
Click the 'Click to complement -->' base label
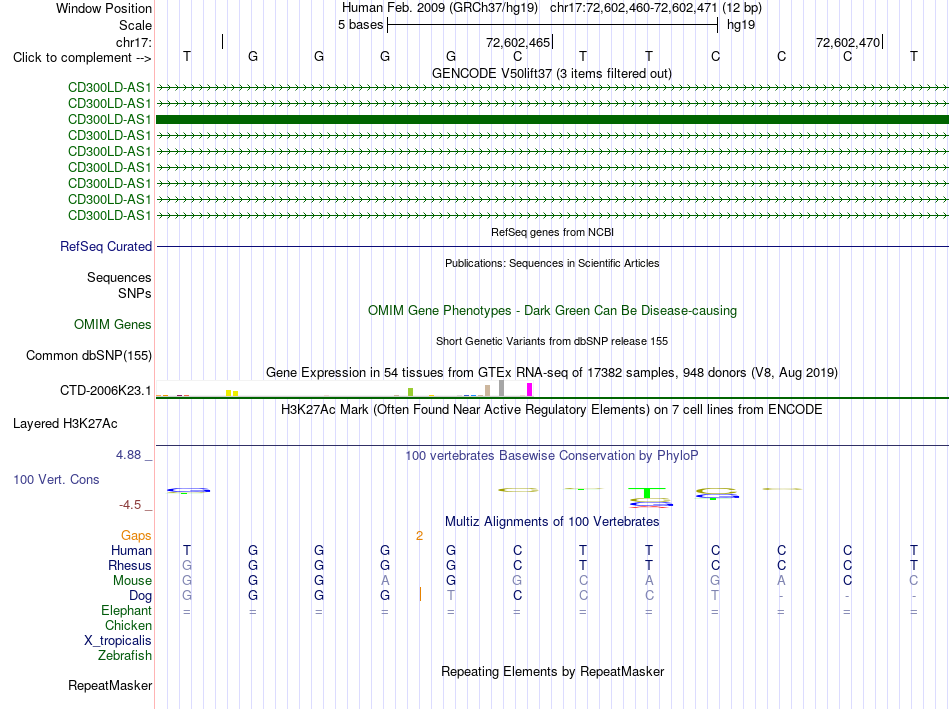(x=82, y=58)
